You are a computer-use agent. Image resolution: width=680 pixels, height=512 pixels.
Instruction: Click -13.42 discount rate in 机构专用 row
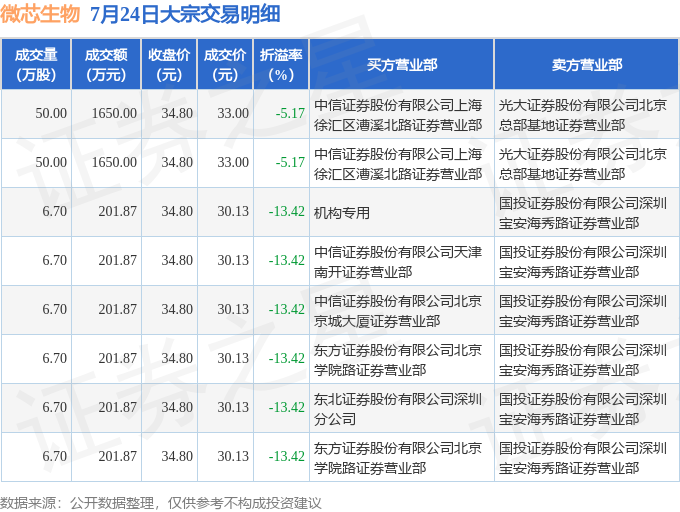[x=287, y=212]
